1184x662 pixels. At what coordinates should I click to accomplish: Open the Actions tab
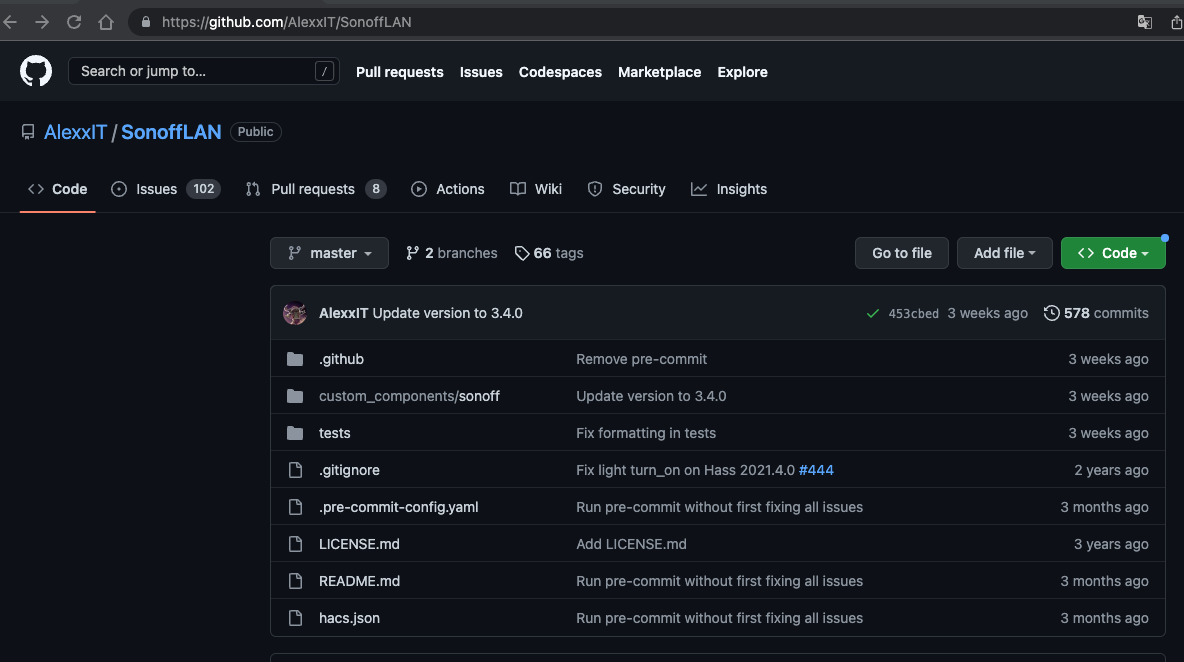point(448,189)
